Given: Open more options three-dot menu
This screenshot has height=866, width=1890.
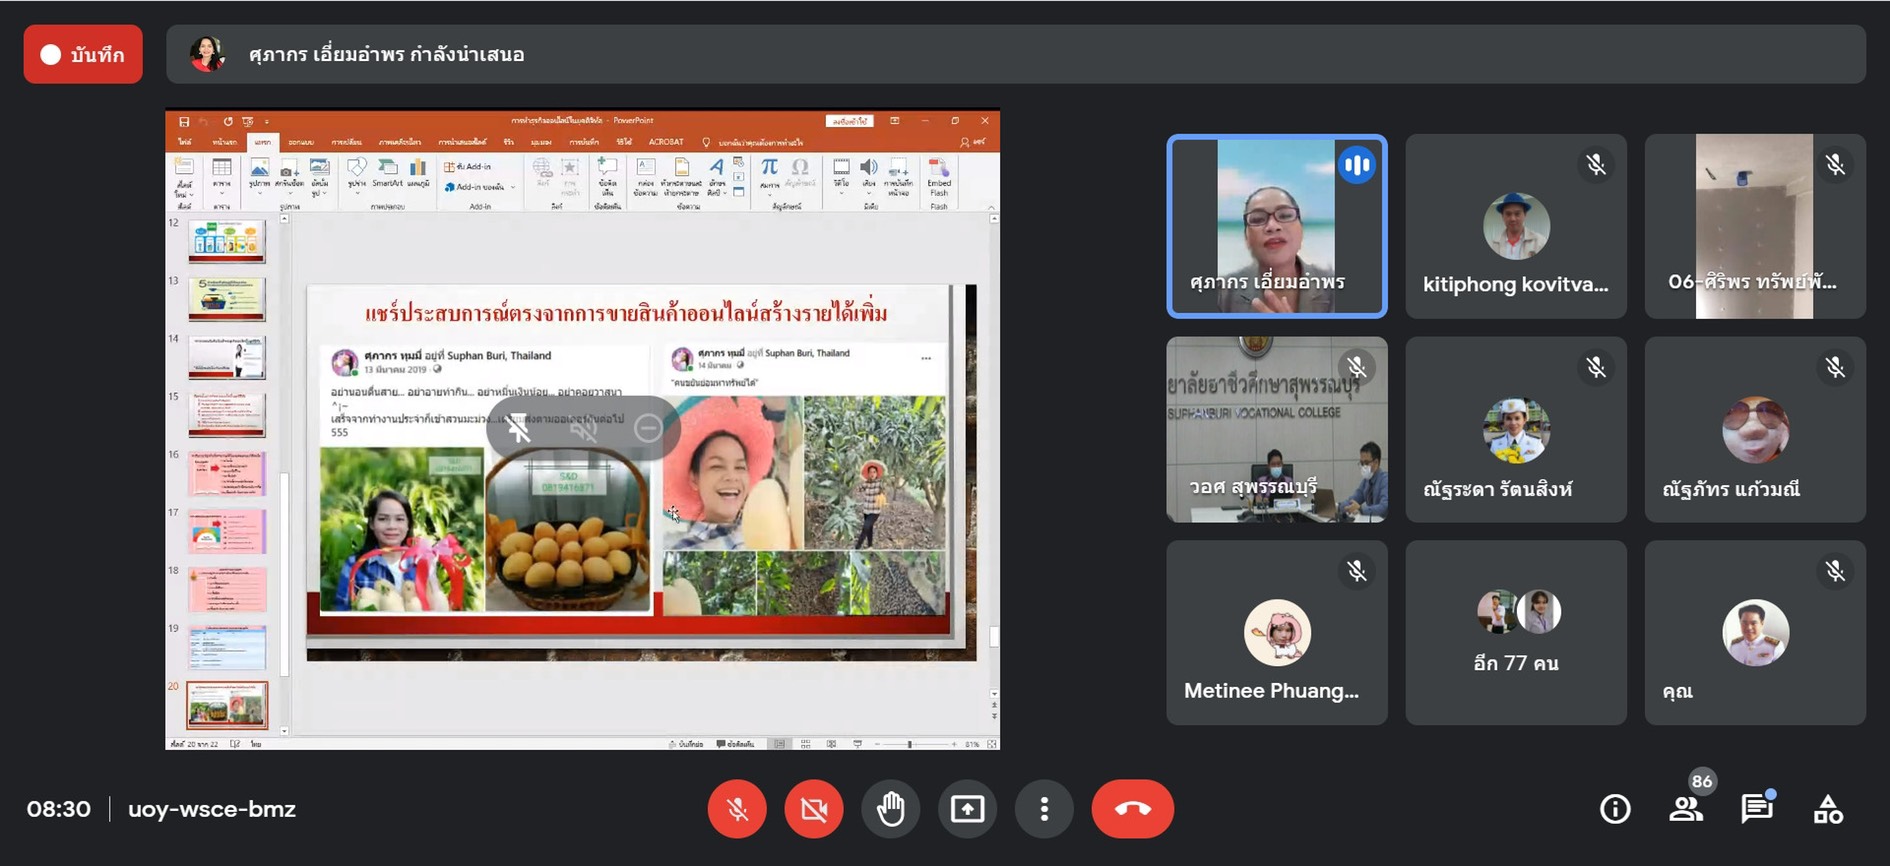Looking at the screenshot, I should point(1044,809).
